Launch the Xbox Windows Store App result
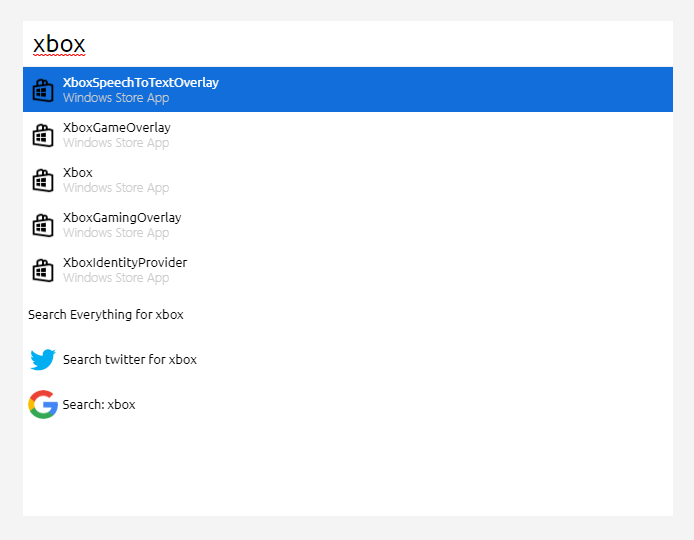This screenshot has width=694, height=540. coord(348,180)
